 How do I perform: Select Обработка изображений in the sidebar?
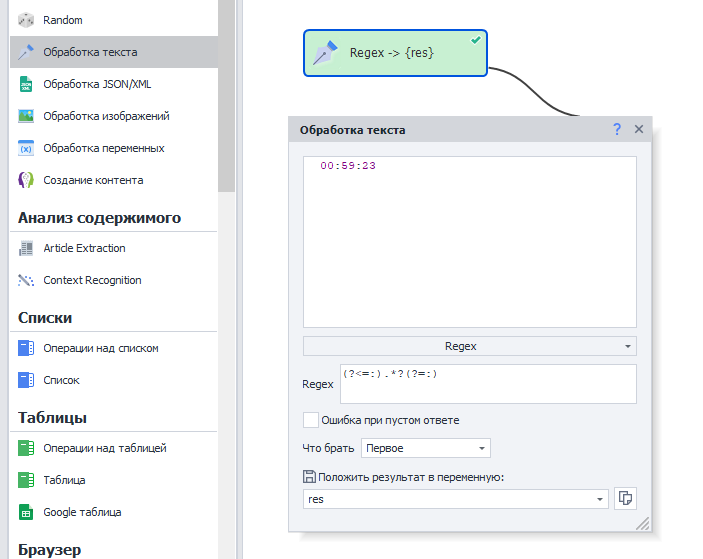point(114,116)
